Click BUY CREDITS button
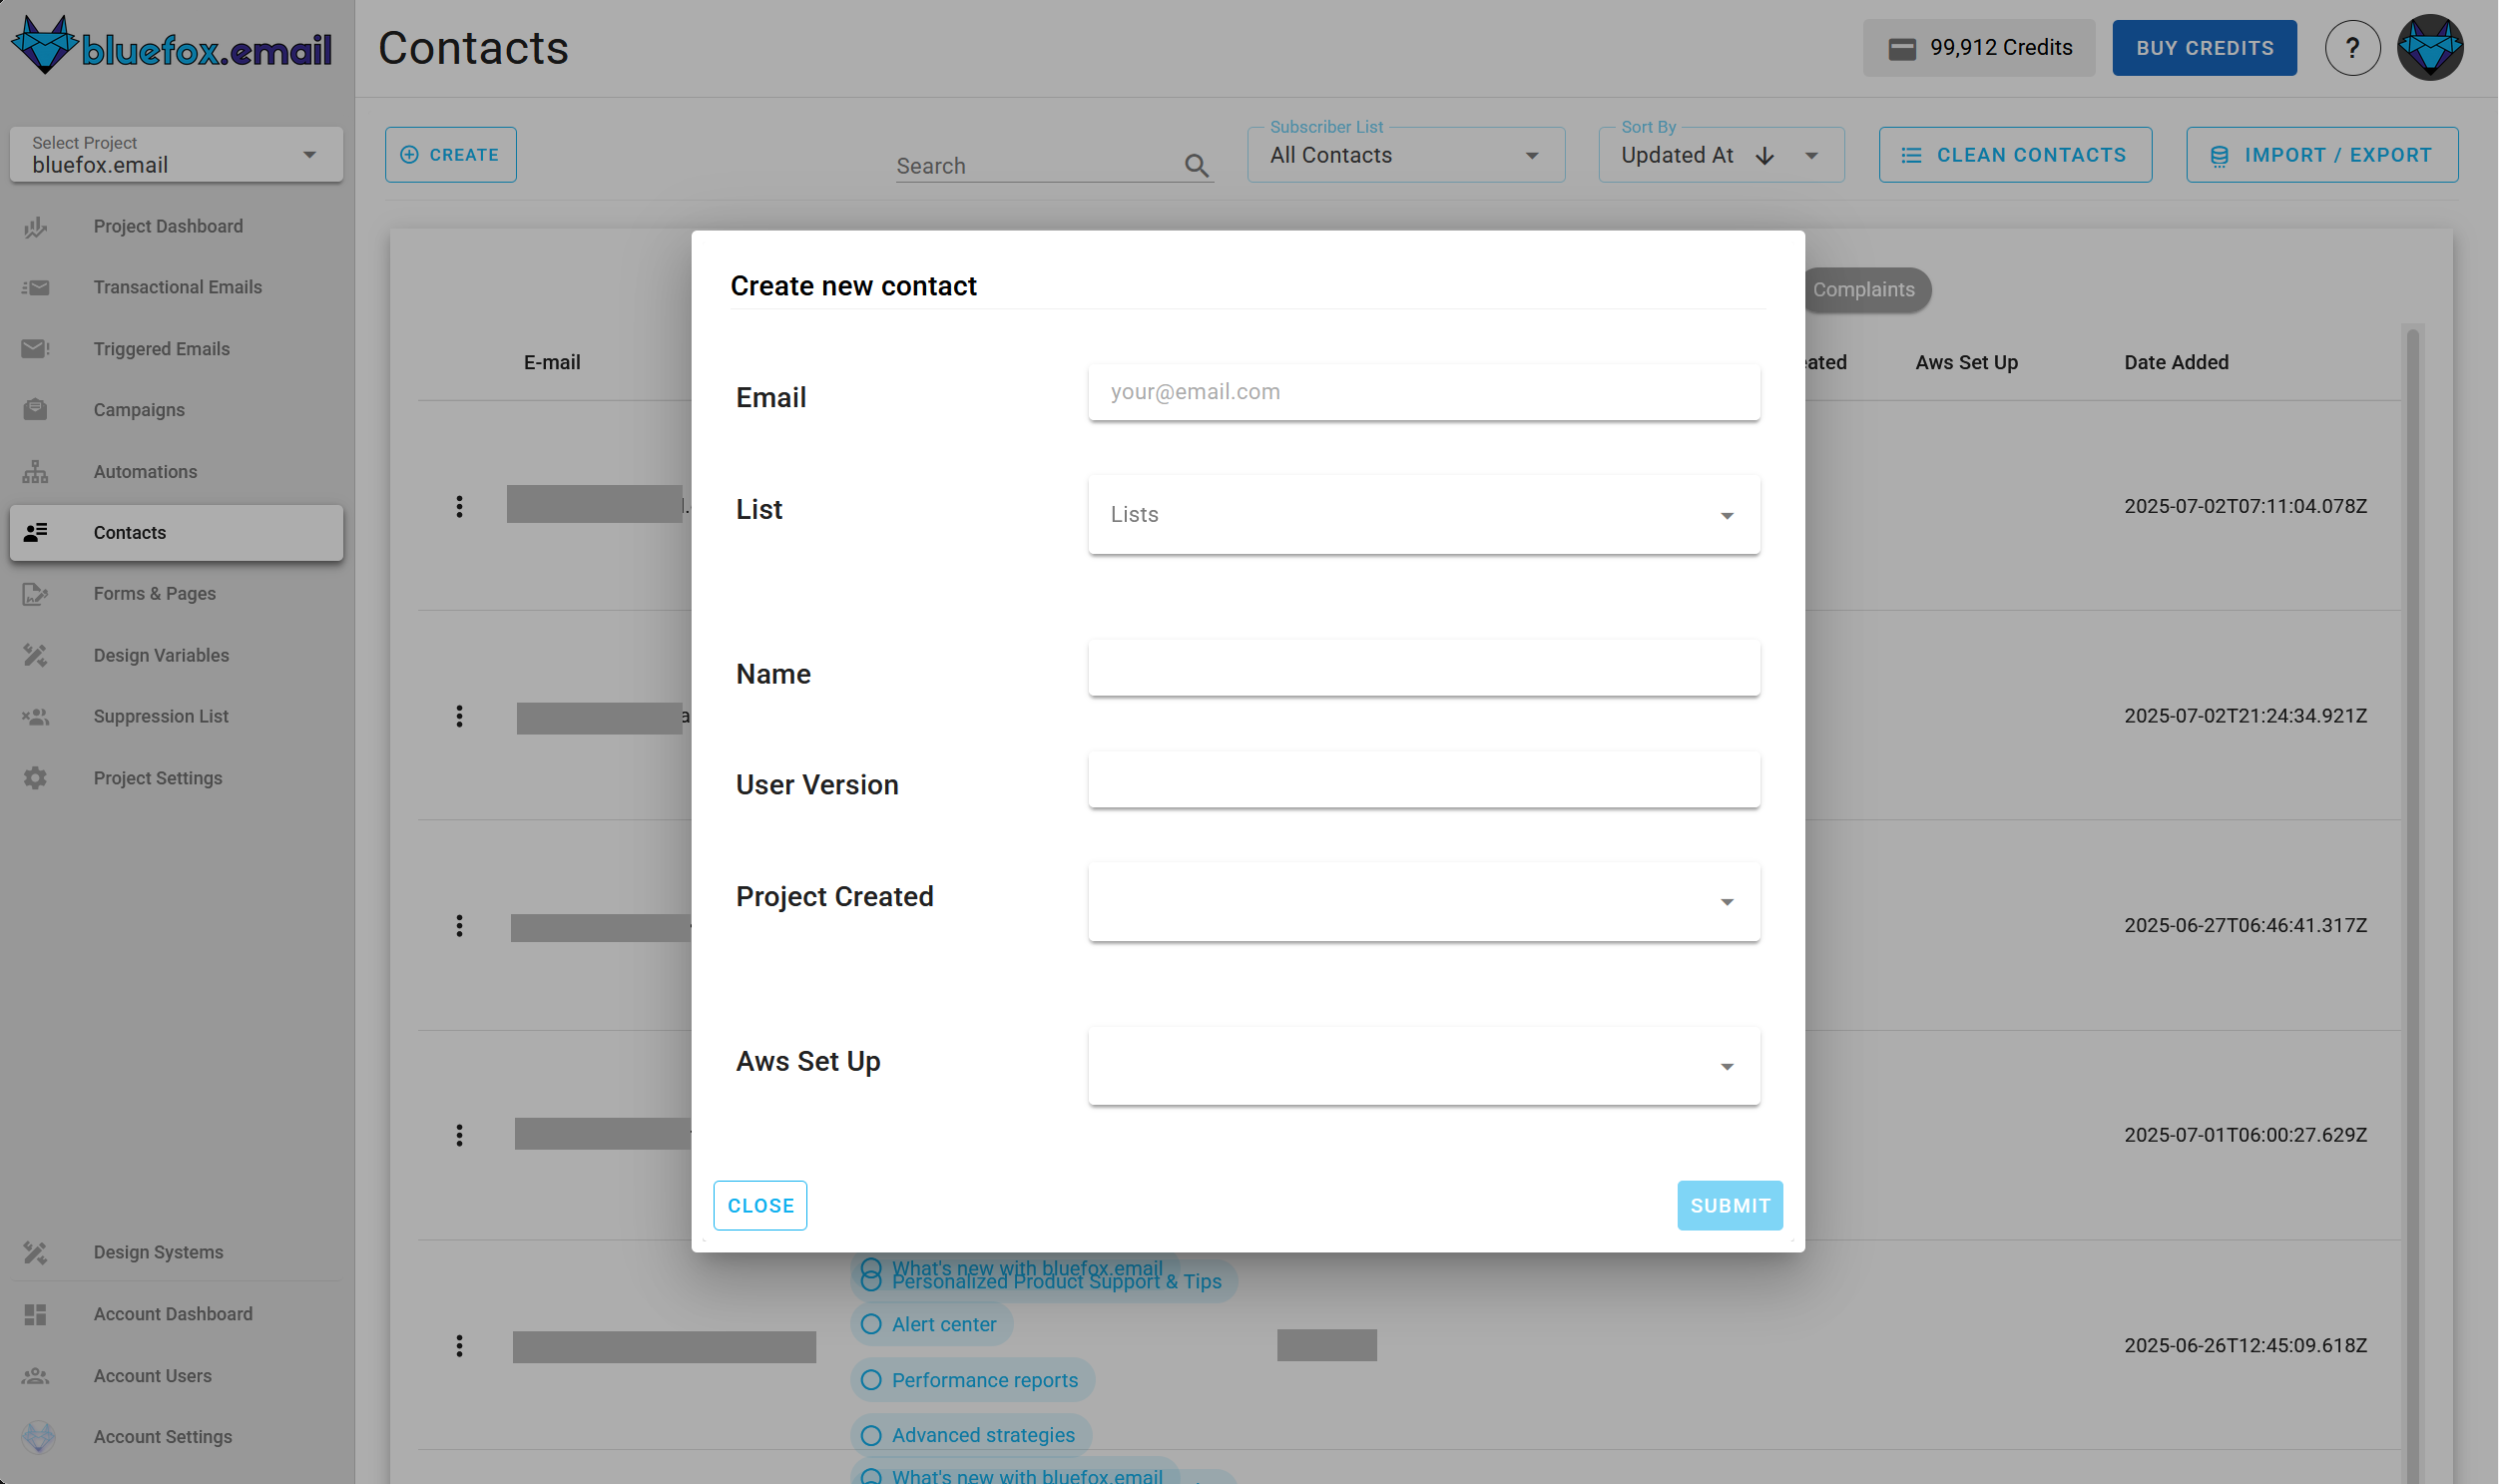 pyautogui.click(x=2205, y=48)
